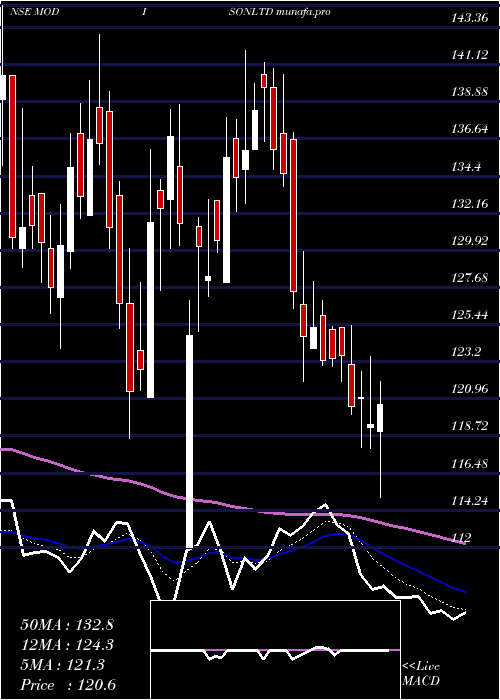Click the 136.64 price axis label
Image resolution: width=500 pixels, height=700 pixels.
tap(469, 129)
